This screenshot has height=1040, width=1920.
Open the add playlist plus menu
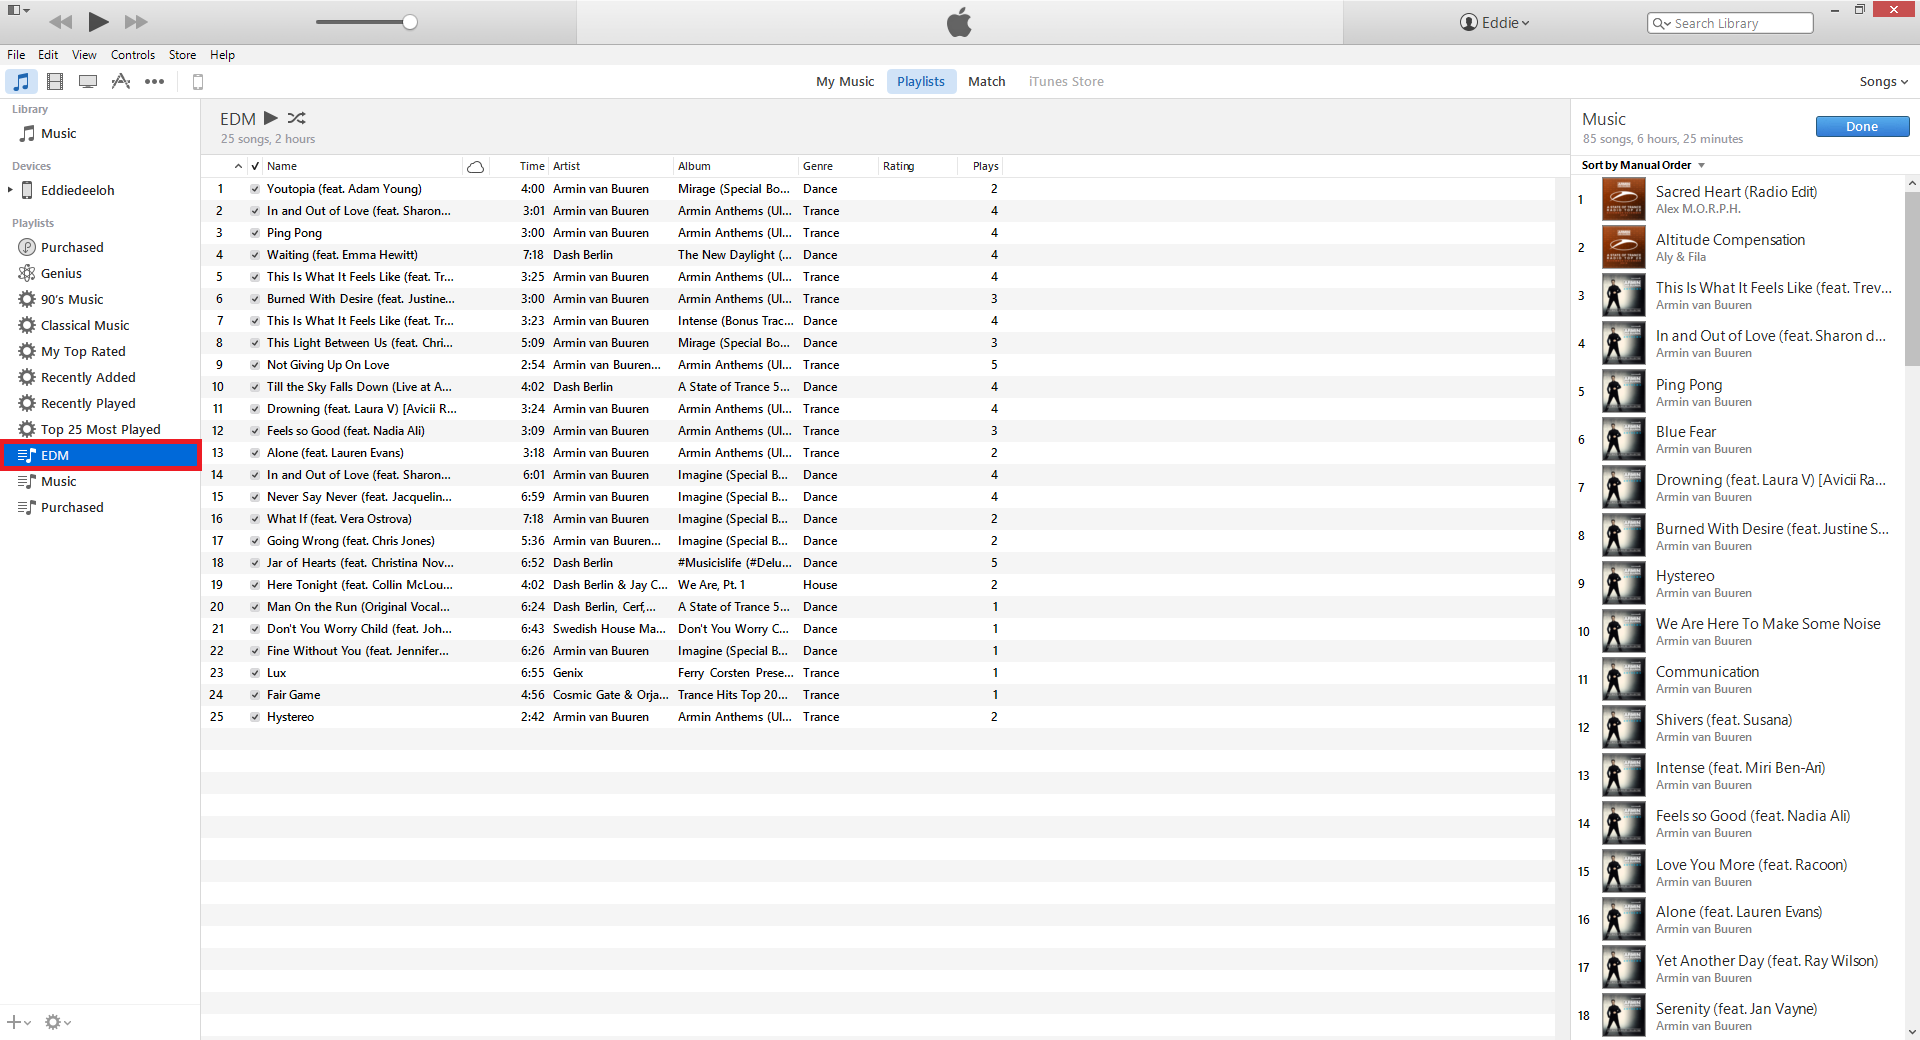tap(18, 1022)
